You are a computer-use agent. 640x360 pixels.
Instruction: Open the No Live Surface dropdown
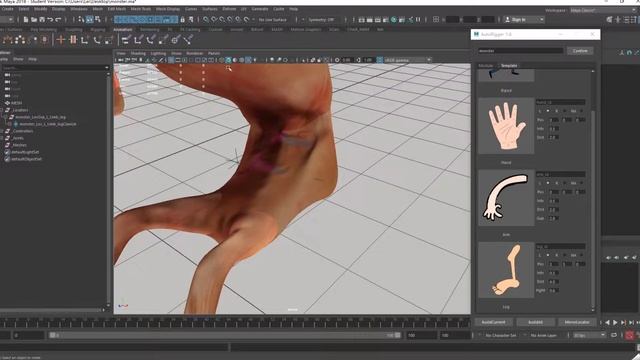pyautogui.click(x=272, y=20)
